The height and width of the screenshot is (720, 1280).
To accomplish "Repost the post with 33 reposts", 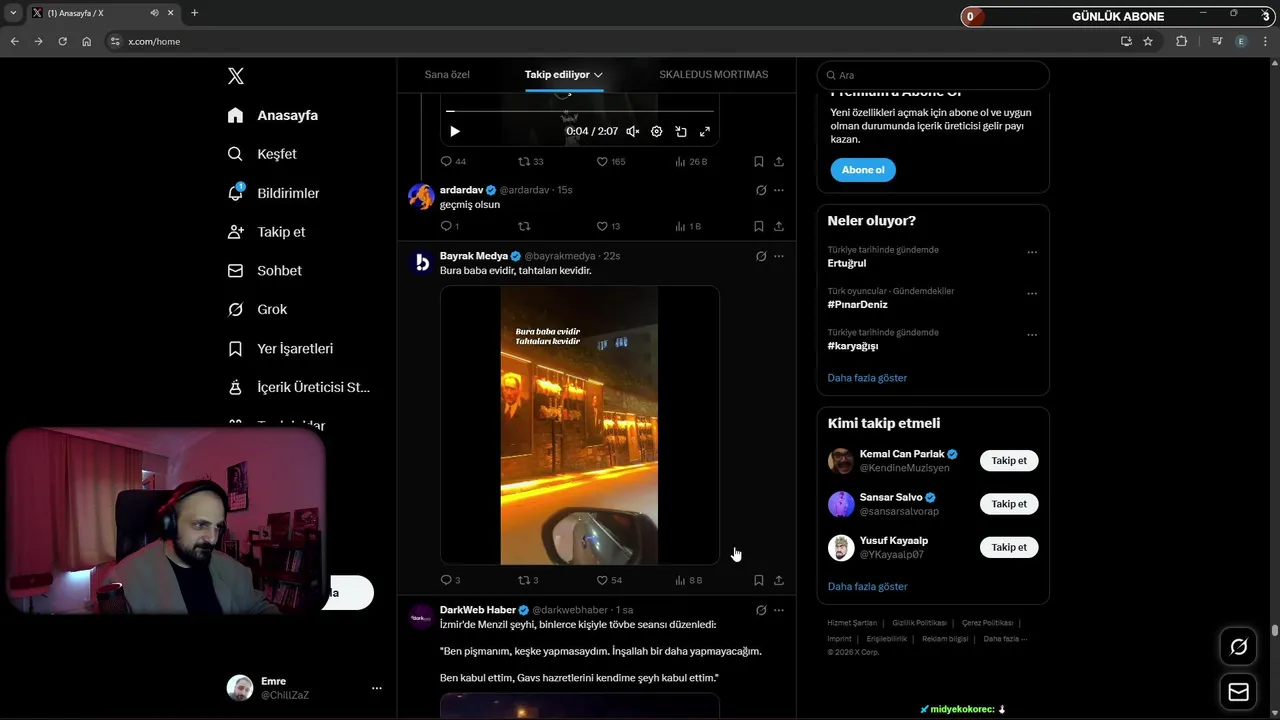I will pos(531,161).
